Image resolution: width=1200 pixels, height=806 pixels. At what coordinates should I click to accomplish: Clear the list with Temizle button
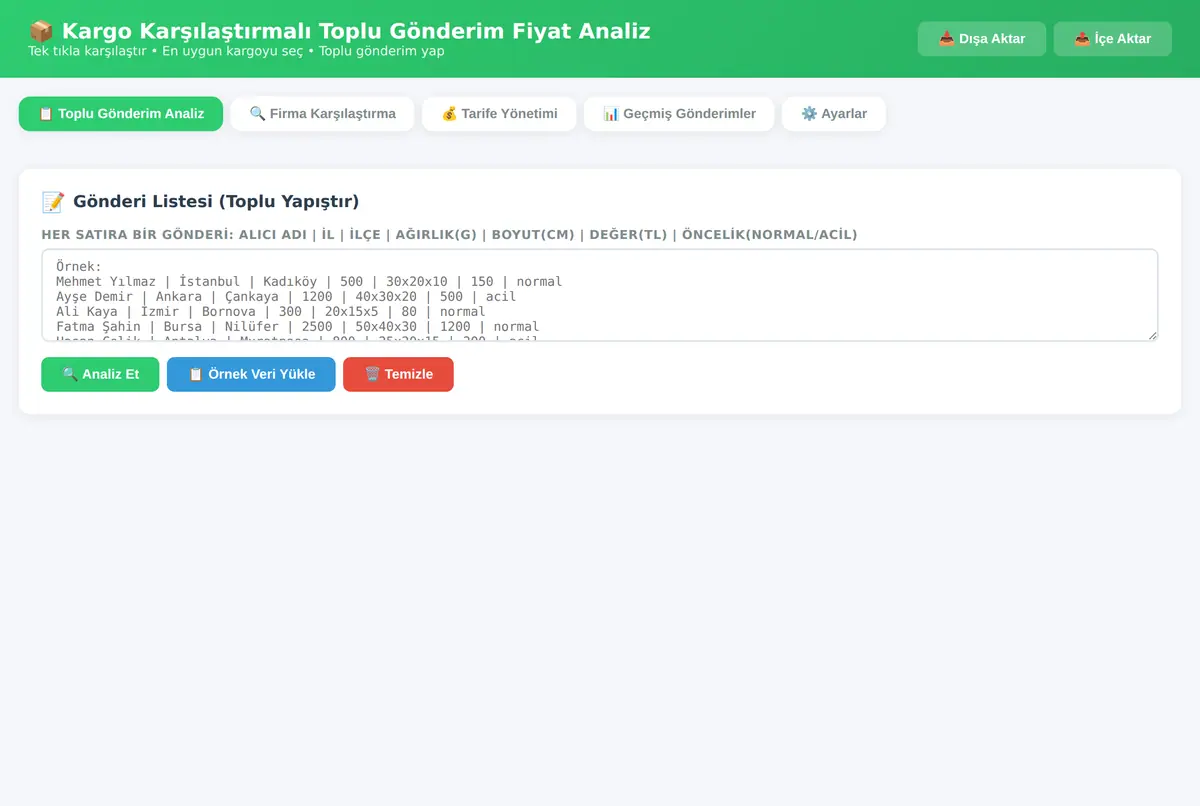(398, 374)
